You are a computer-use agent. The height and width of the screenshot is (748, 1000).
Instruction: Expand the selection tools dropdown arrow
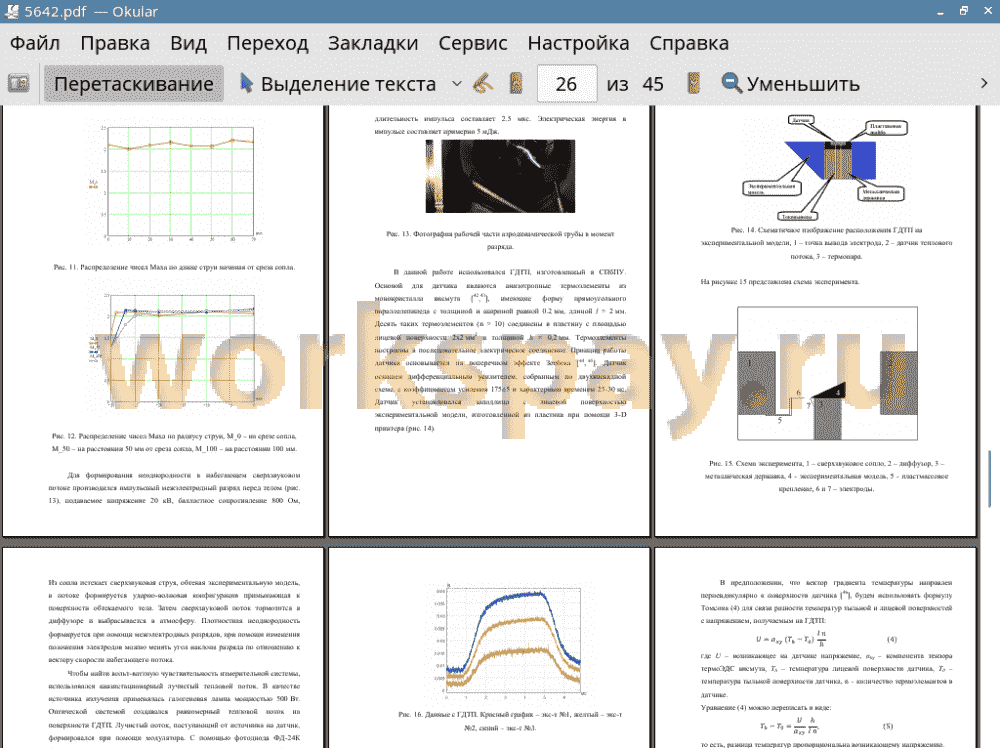(x=457, y=84)
